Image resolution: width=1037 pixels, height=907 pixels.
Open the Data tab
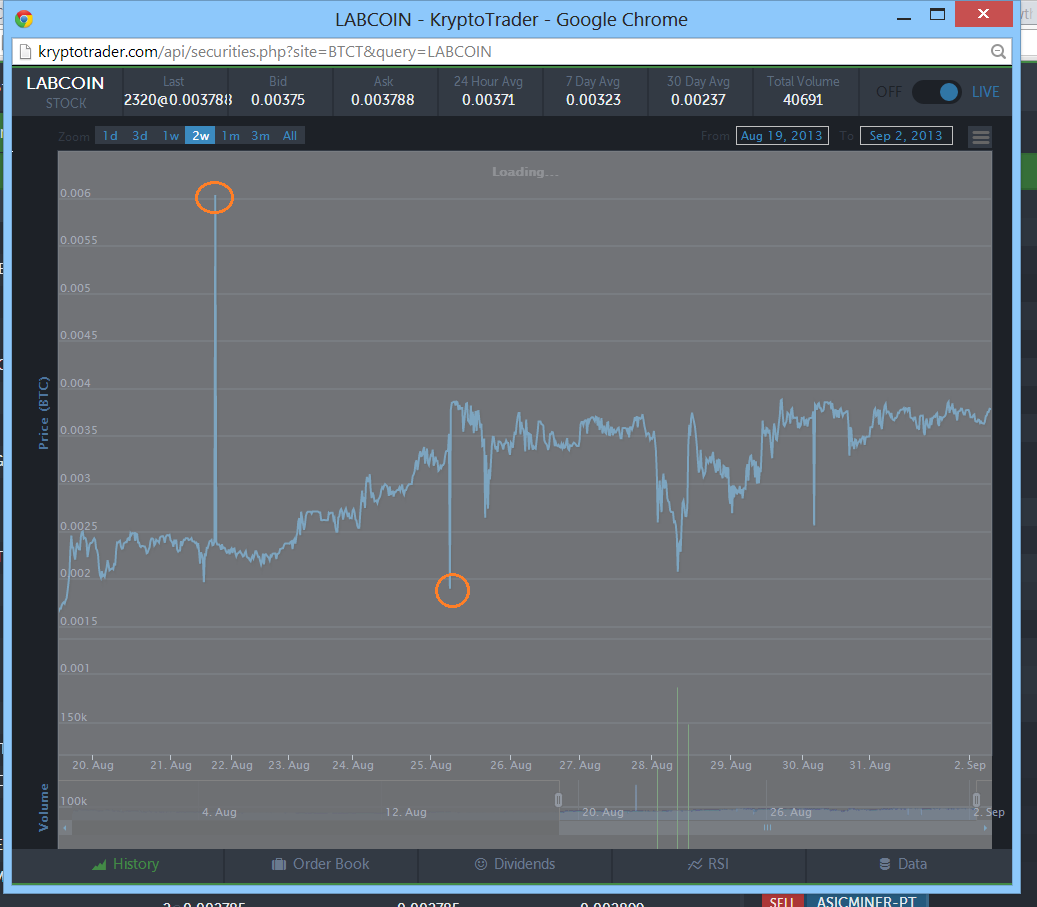coord(903,864)
